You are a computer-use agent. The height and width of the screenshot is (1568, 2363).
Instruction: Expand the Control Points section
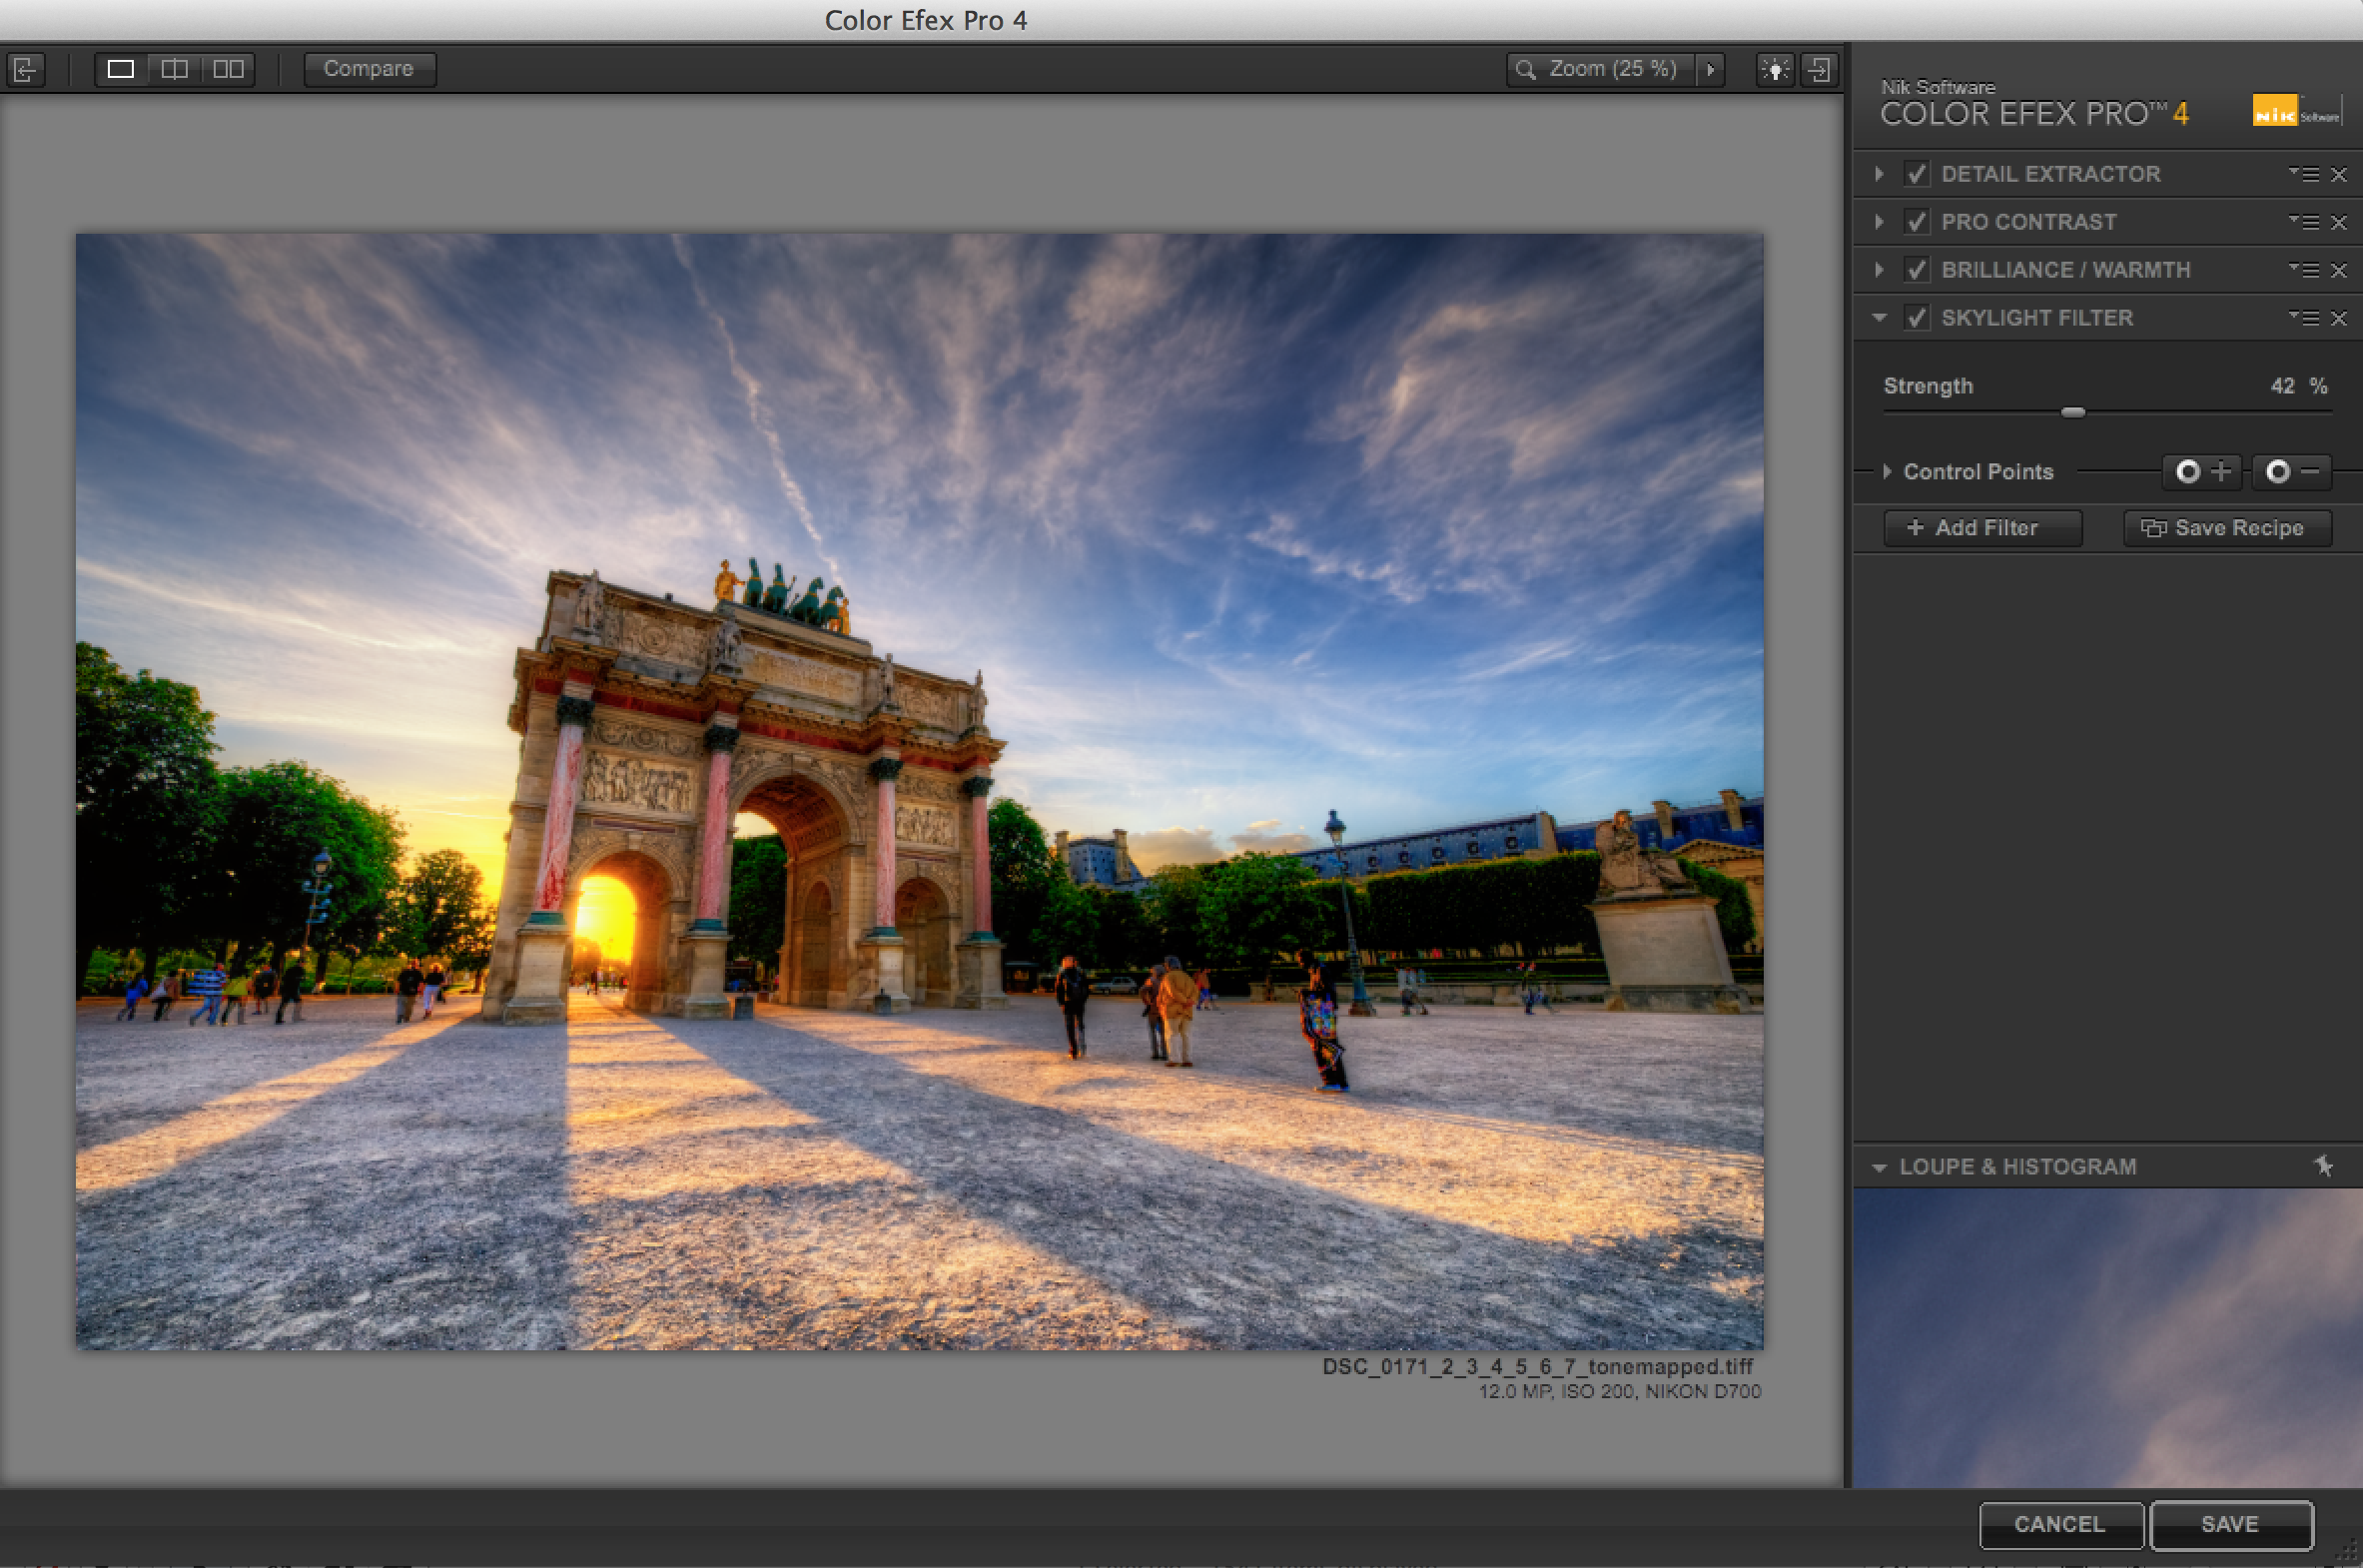click(1886, 472)
